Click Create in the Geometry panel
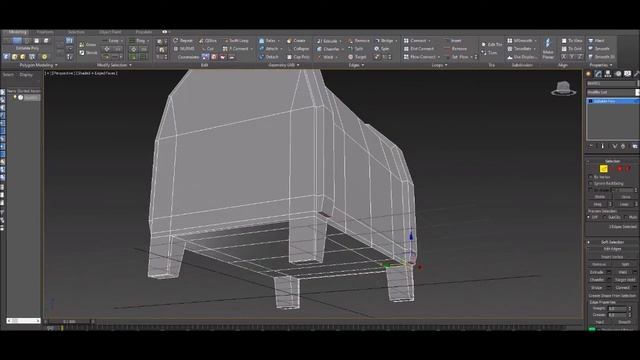Screen dimensions: 640x360 296,41
